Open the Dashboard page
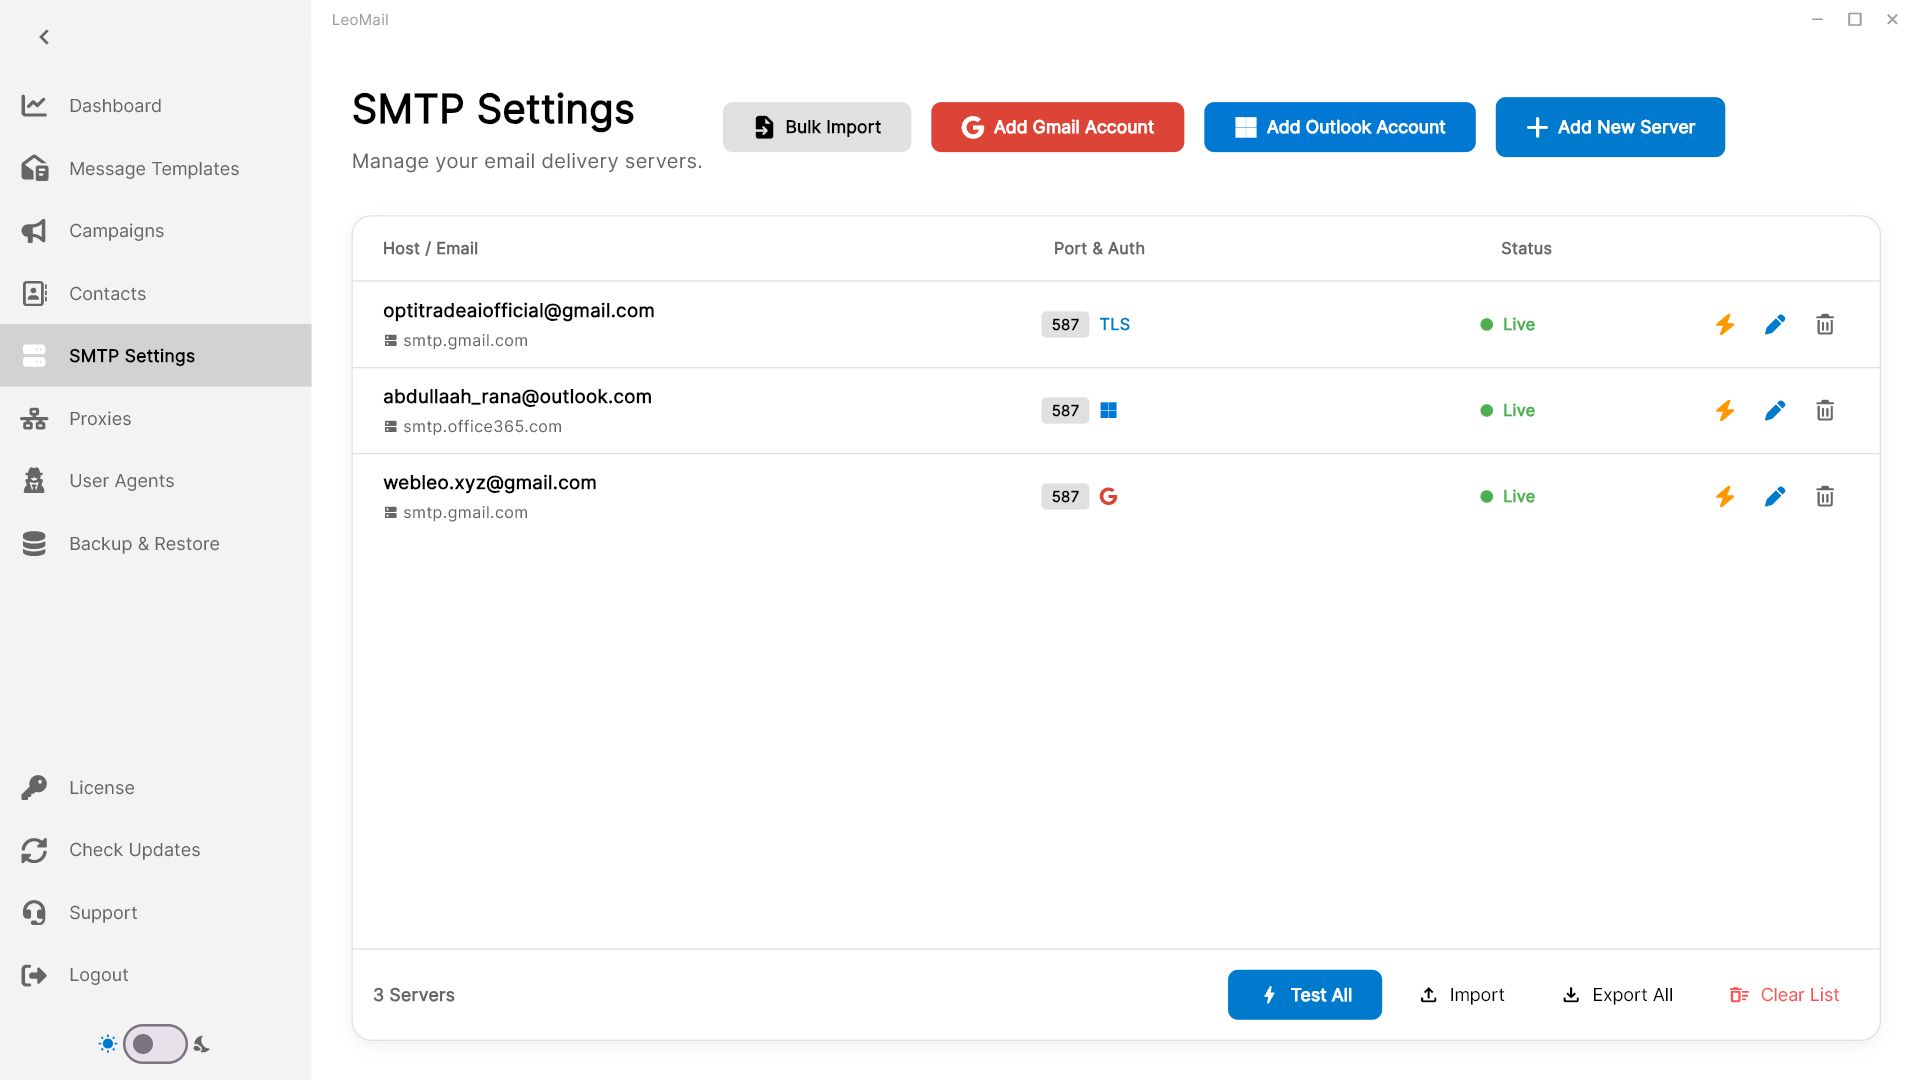 click(x=155, y=105)
